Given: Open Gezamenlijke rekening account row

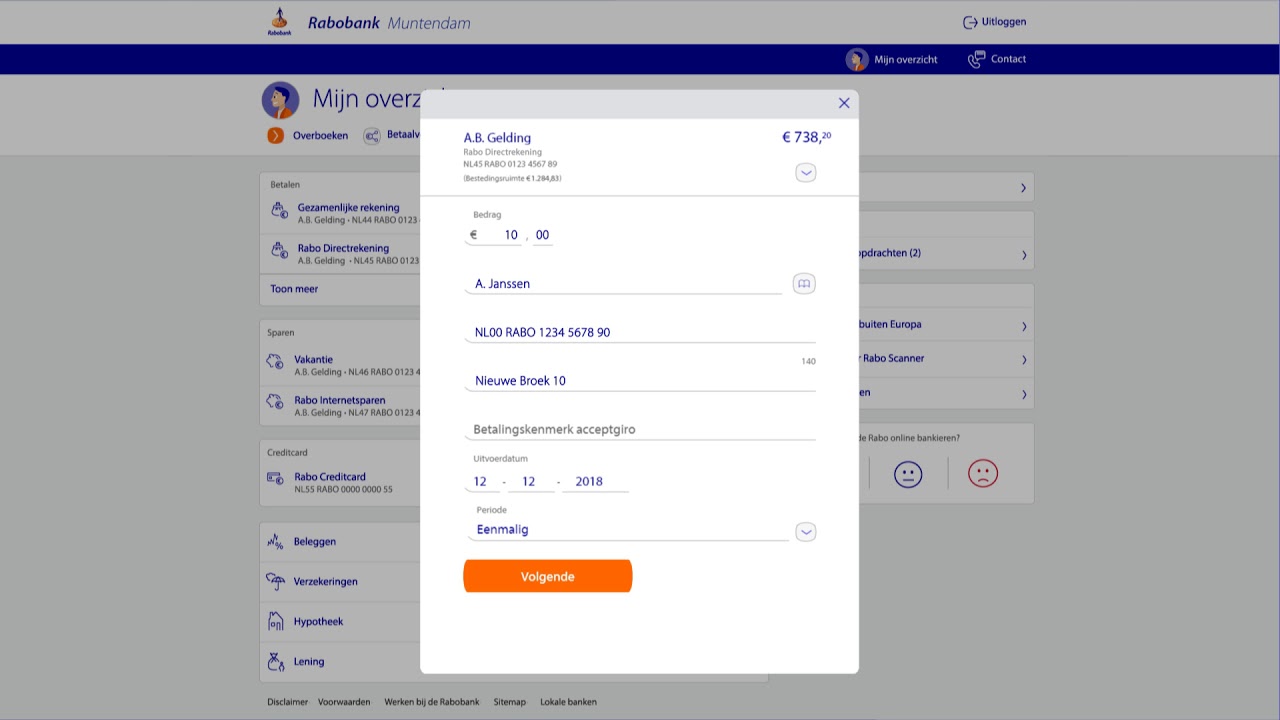Looking at the screenshot, I should [x=340, y=214].
